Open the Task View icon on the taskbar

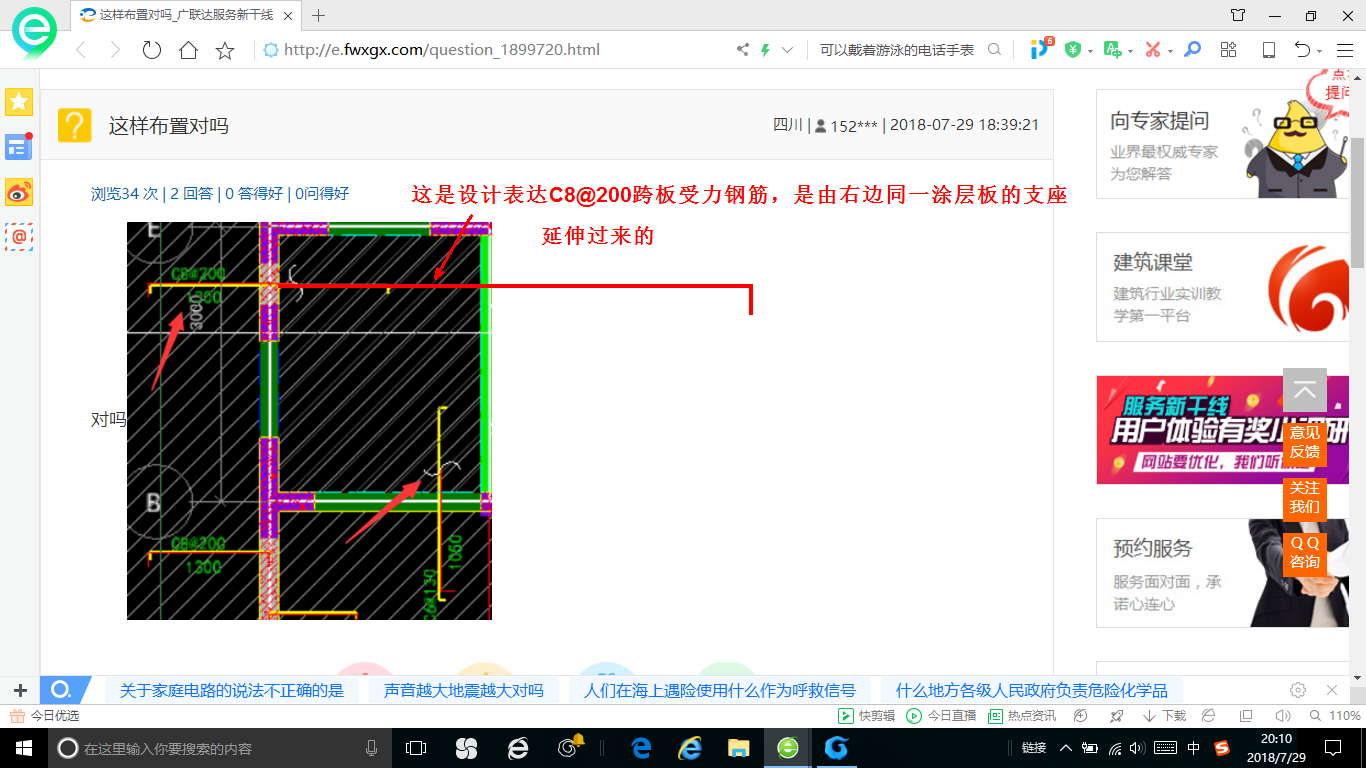click(416, 747)
